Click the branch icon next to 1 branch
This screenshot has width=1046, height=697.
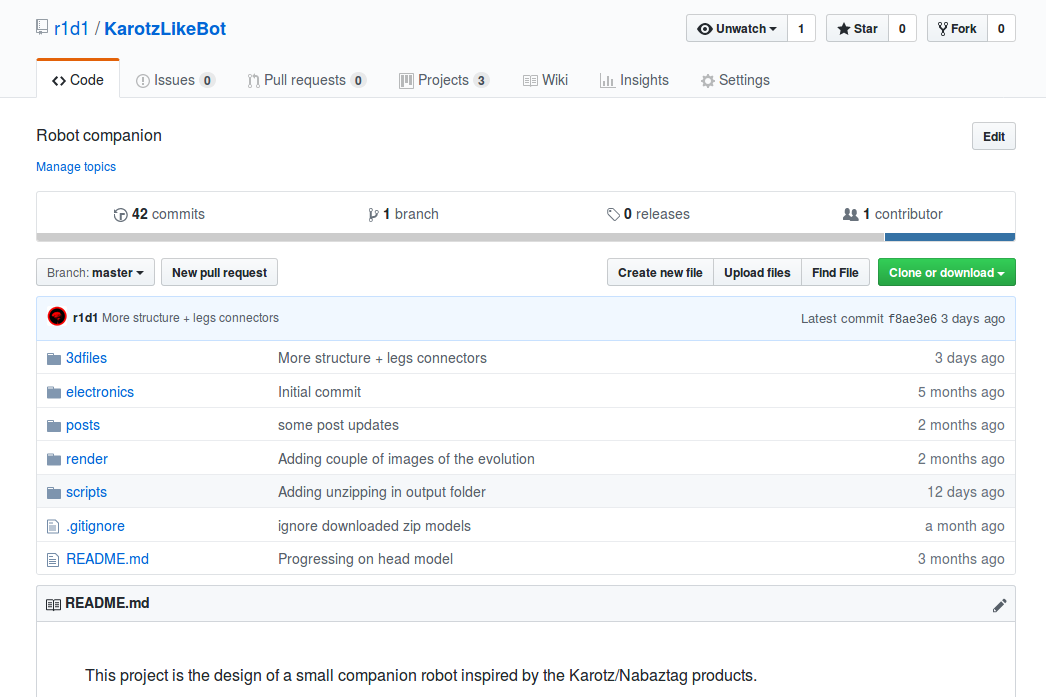pyautogui.click(x=373, y=215)
